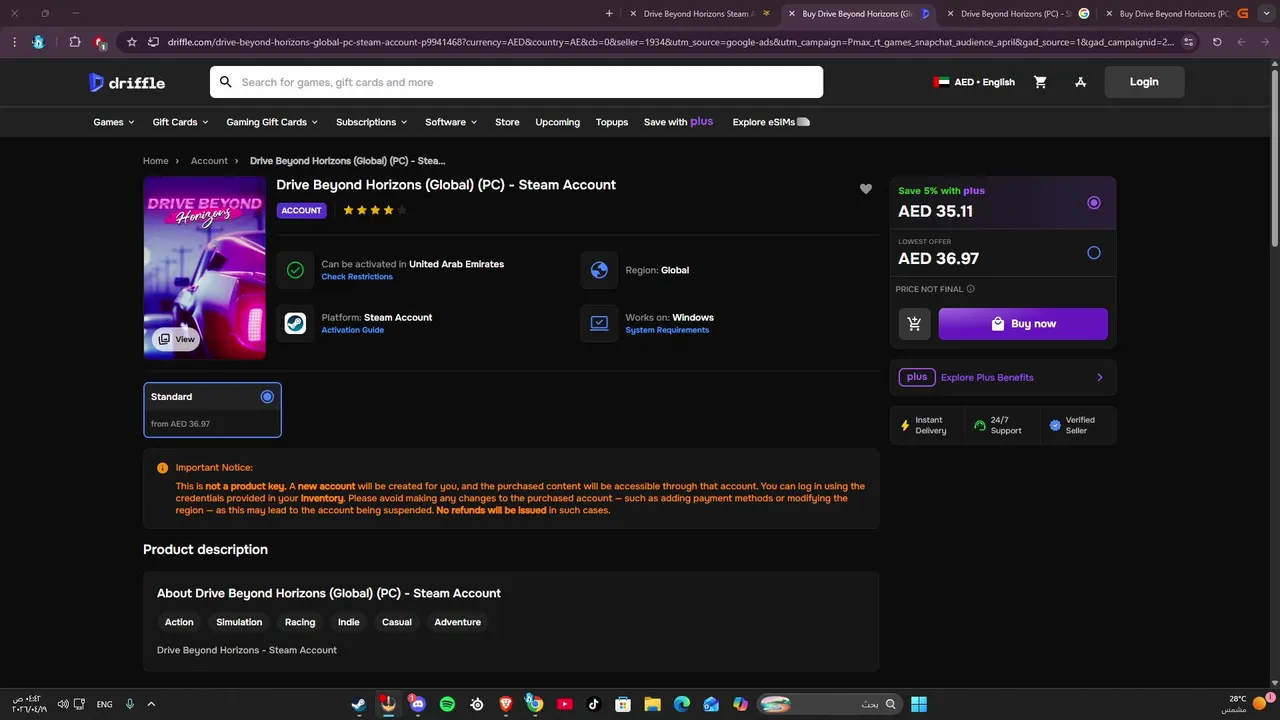The width and height of the screenshot is (1280, 720).
Task: Open the Store menu item
Action: tap(507, 122)
